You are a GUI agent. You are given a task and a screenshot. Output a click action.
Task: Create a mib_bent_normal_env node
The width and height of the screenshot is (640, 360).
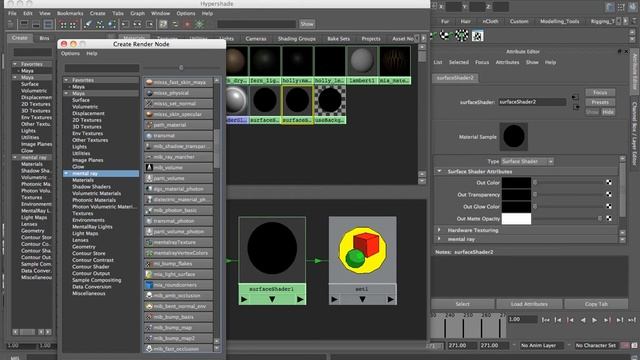[178, 306]
